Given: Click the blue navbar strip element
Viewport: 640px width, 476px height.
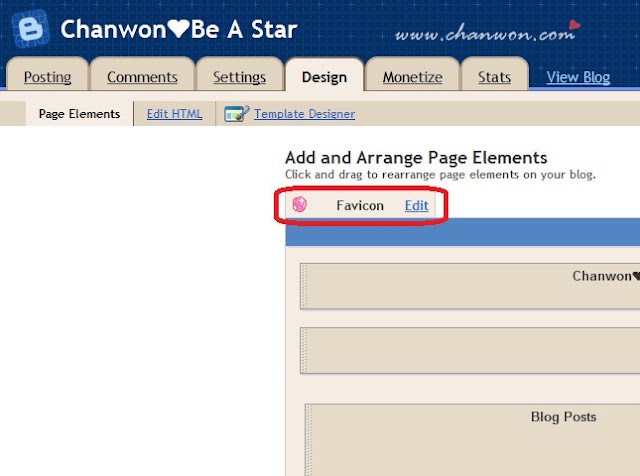Looking at the screenshot, I should 463,232.
